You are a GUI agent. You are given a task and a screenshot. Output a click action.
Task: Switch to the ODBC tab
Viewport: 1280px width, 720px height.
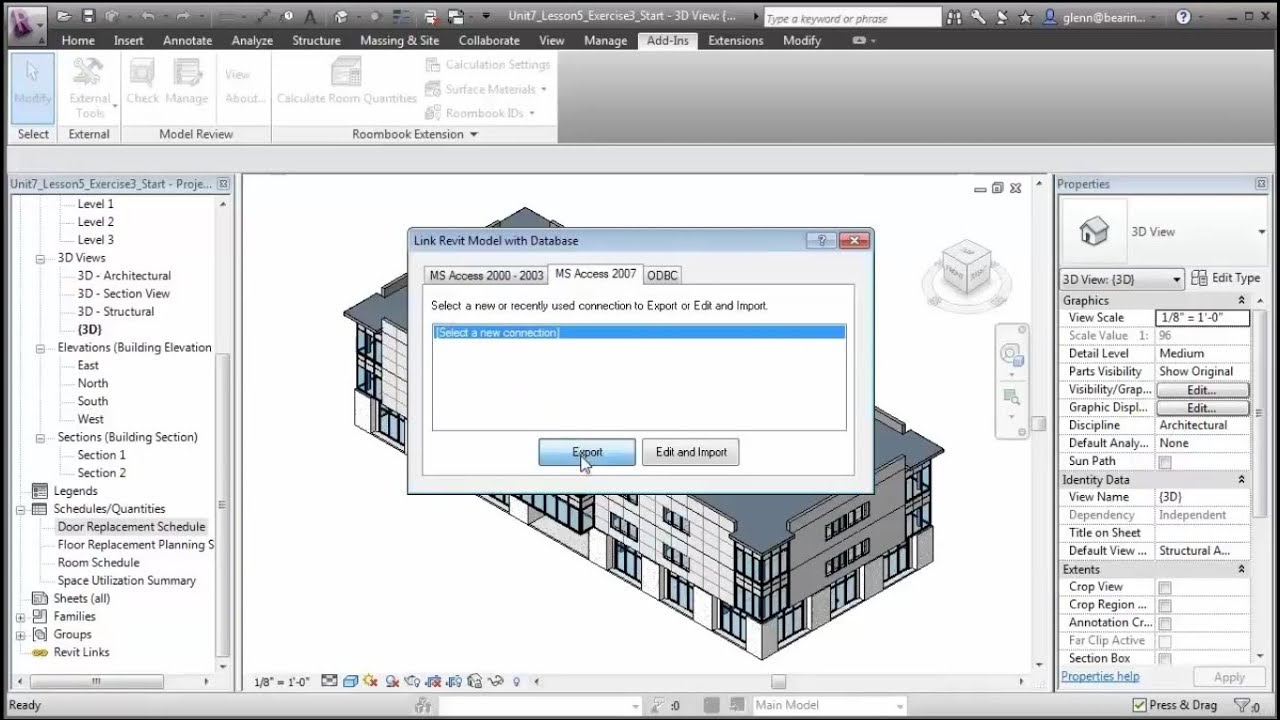[x=662, y=275]
